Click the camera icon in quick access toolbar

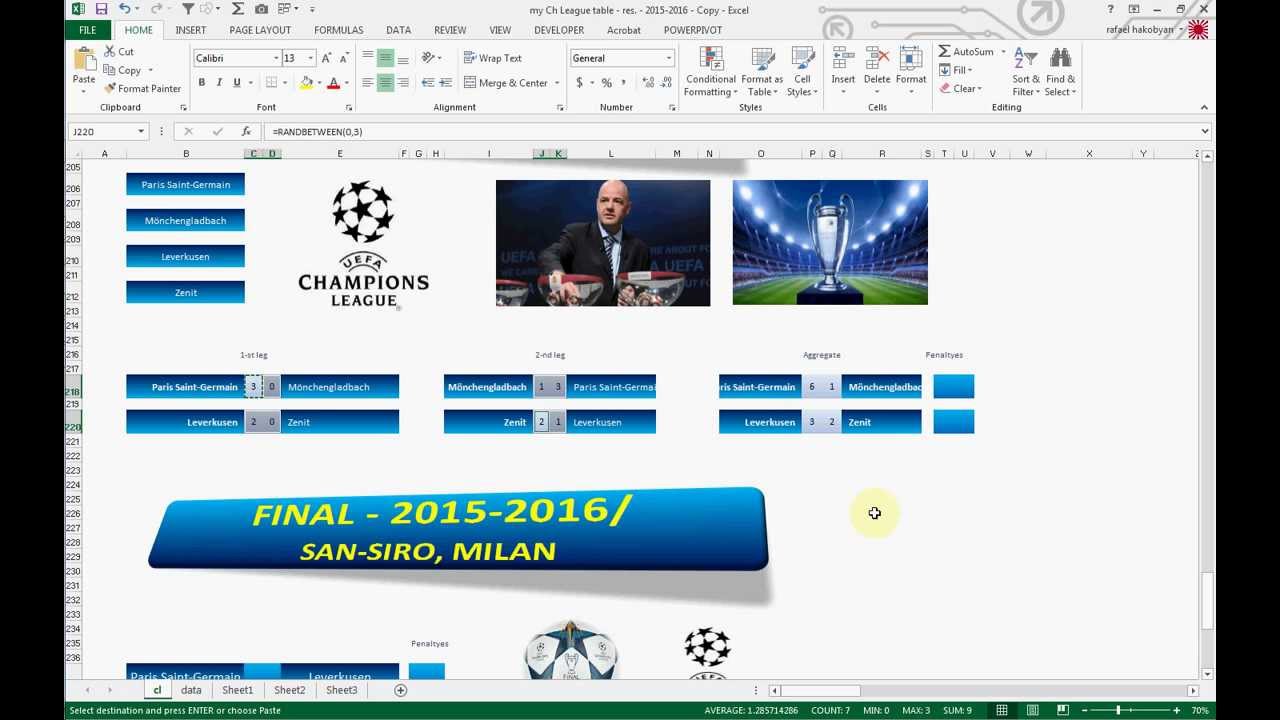261,9
